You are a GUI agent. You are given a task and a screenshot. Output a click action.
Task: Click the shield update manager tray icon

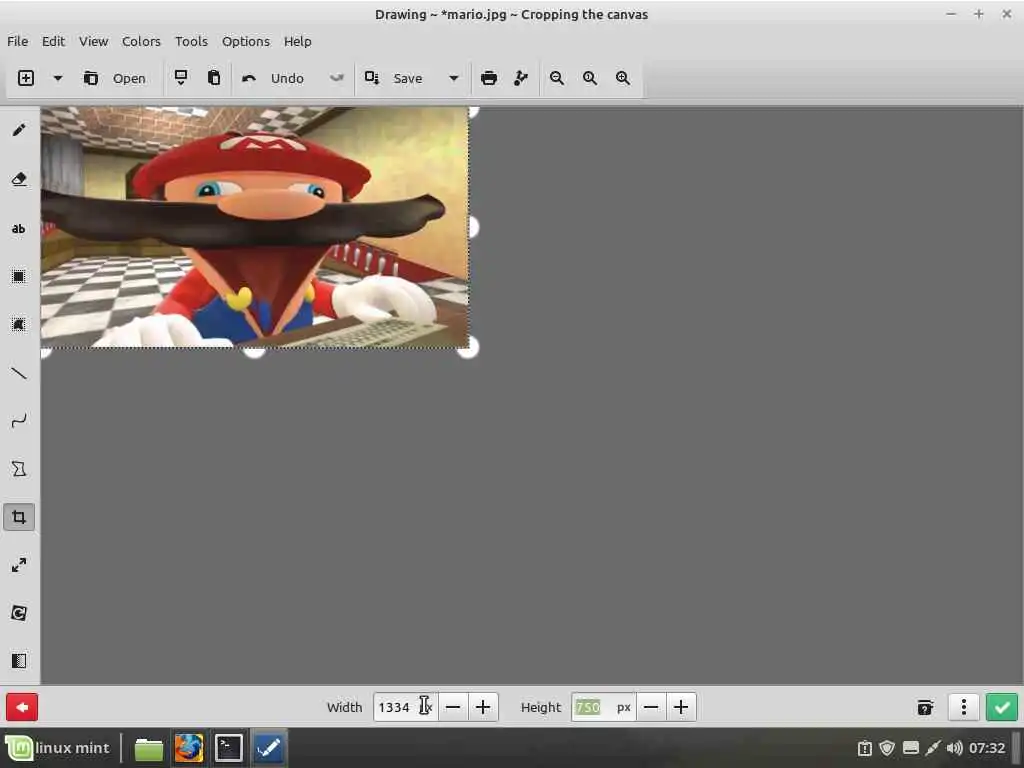[x=887, y=748]
